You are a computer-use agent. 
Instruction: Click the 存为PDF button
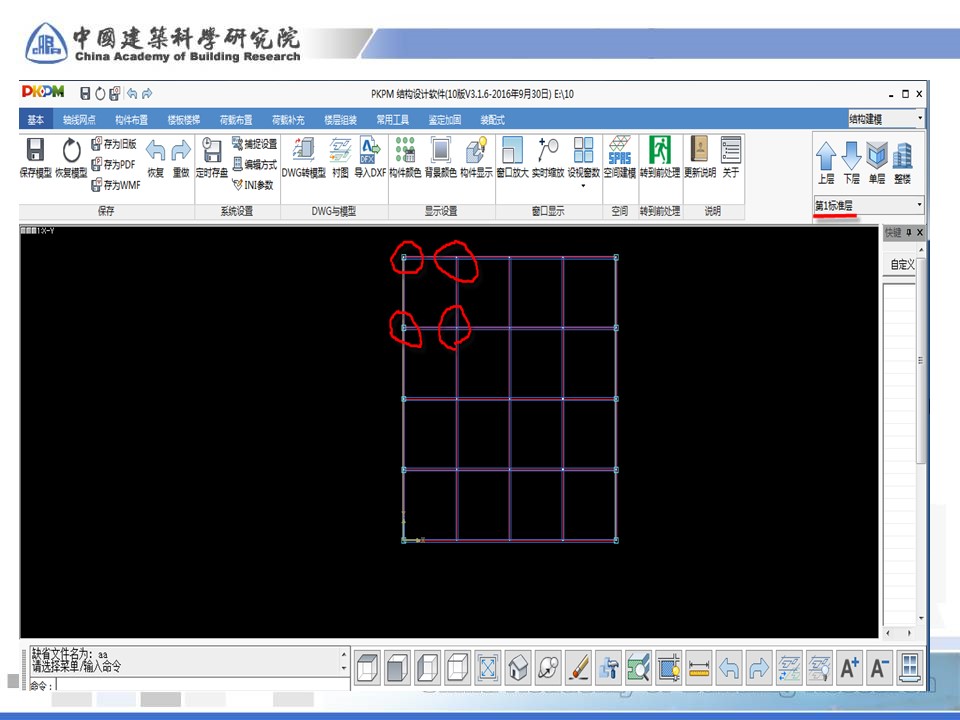click(x=113, y=165)
